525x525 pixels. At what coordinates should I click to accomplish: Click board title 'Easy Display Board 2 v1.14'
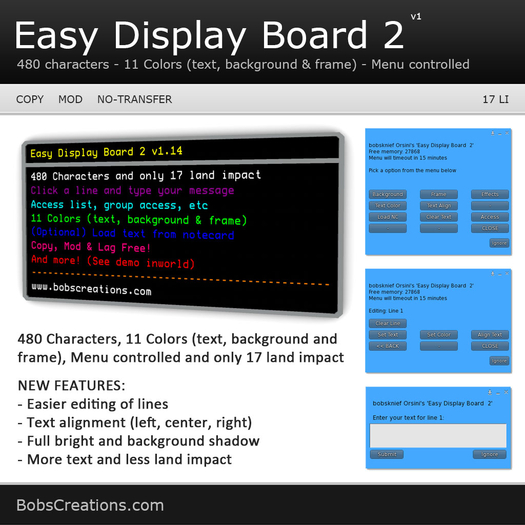[106, 152]
